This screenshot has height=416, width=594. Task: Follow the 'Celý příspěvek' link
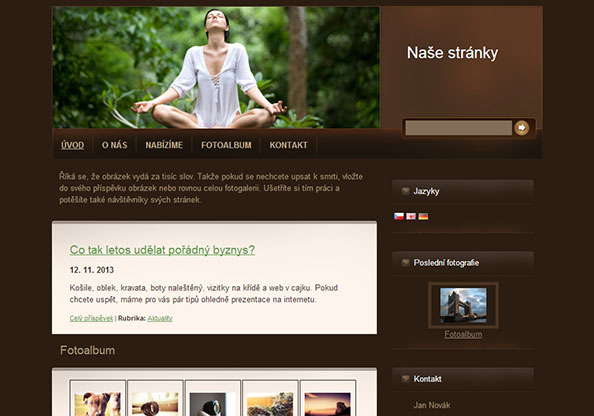(x=91, y=318)
